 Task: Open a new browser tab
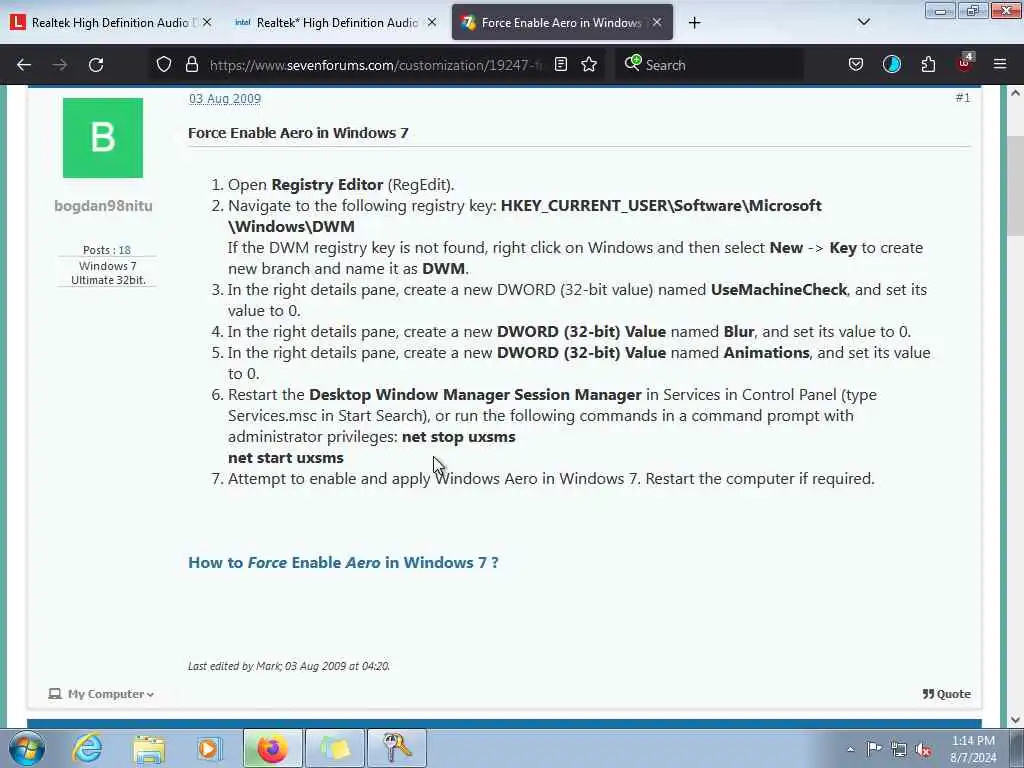pos(694,23)
